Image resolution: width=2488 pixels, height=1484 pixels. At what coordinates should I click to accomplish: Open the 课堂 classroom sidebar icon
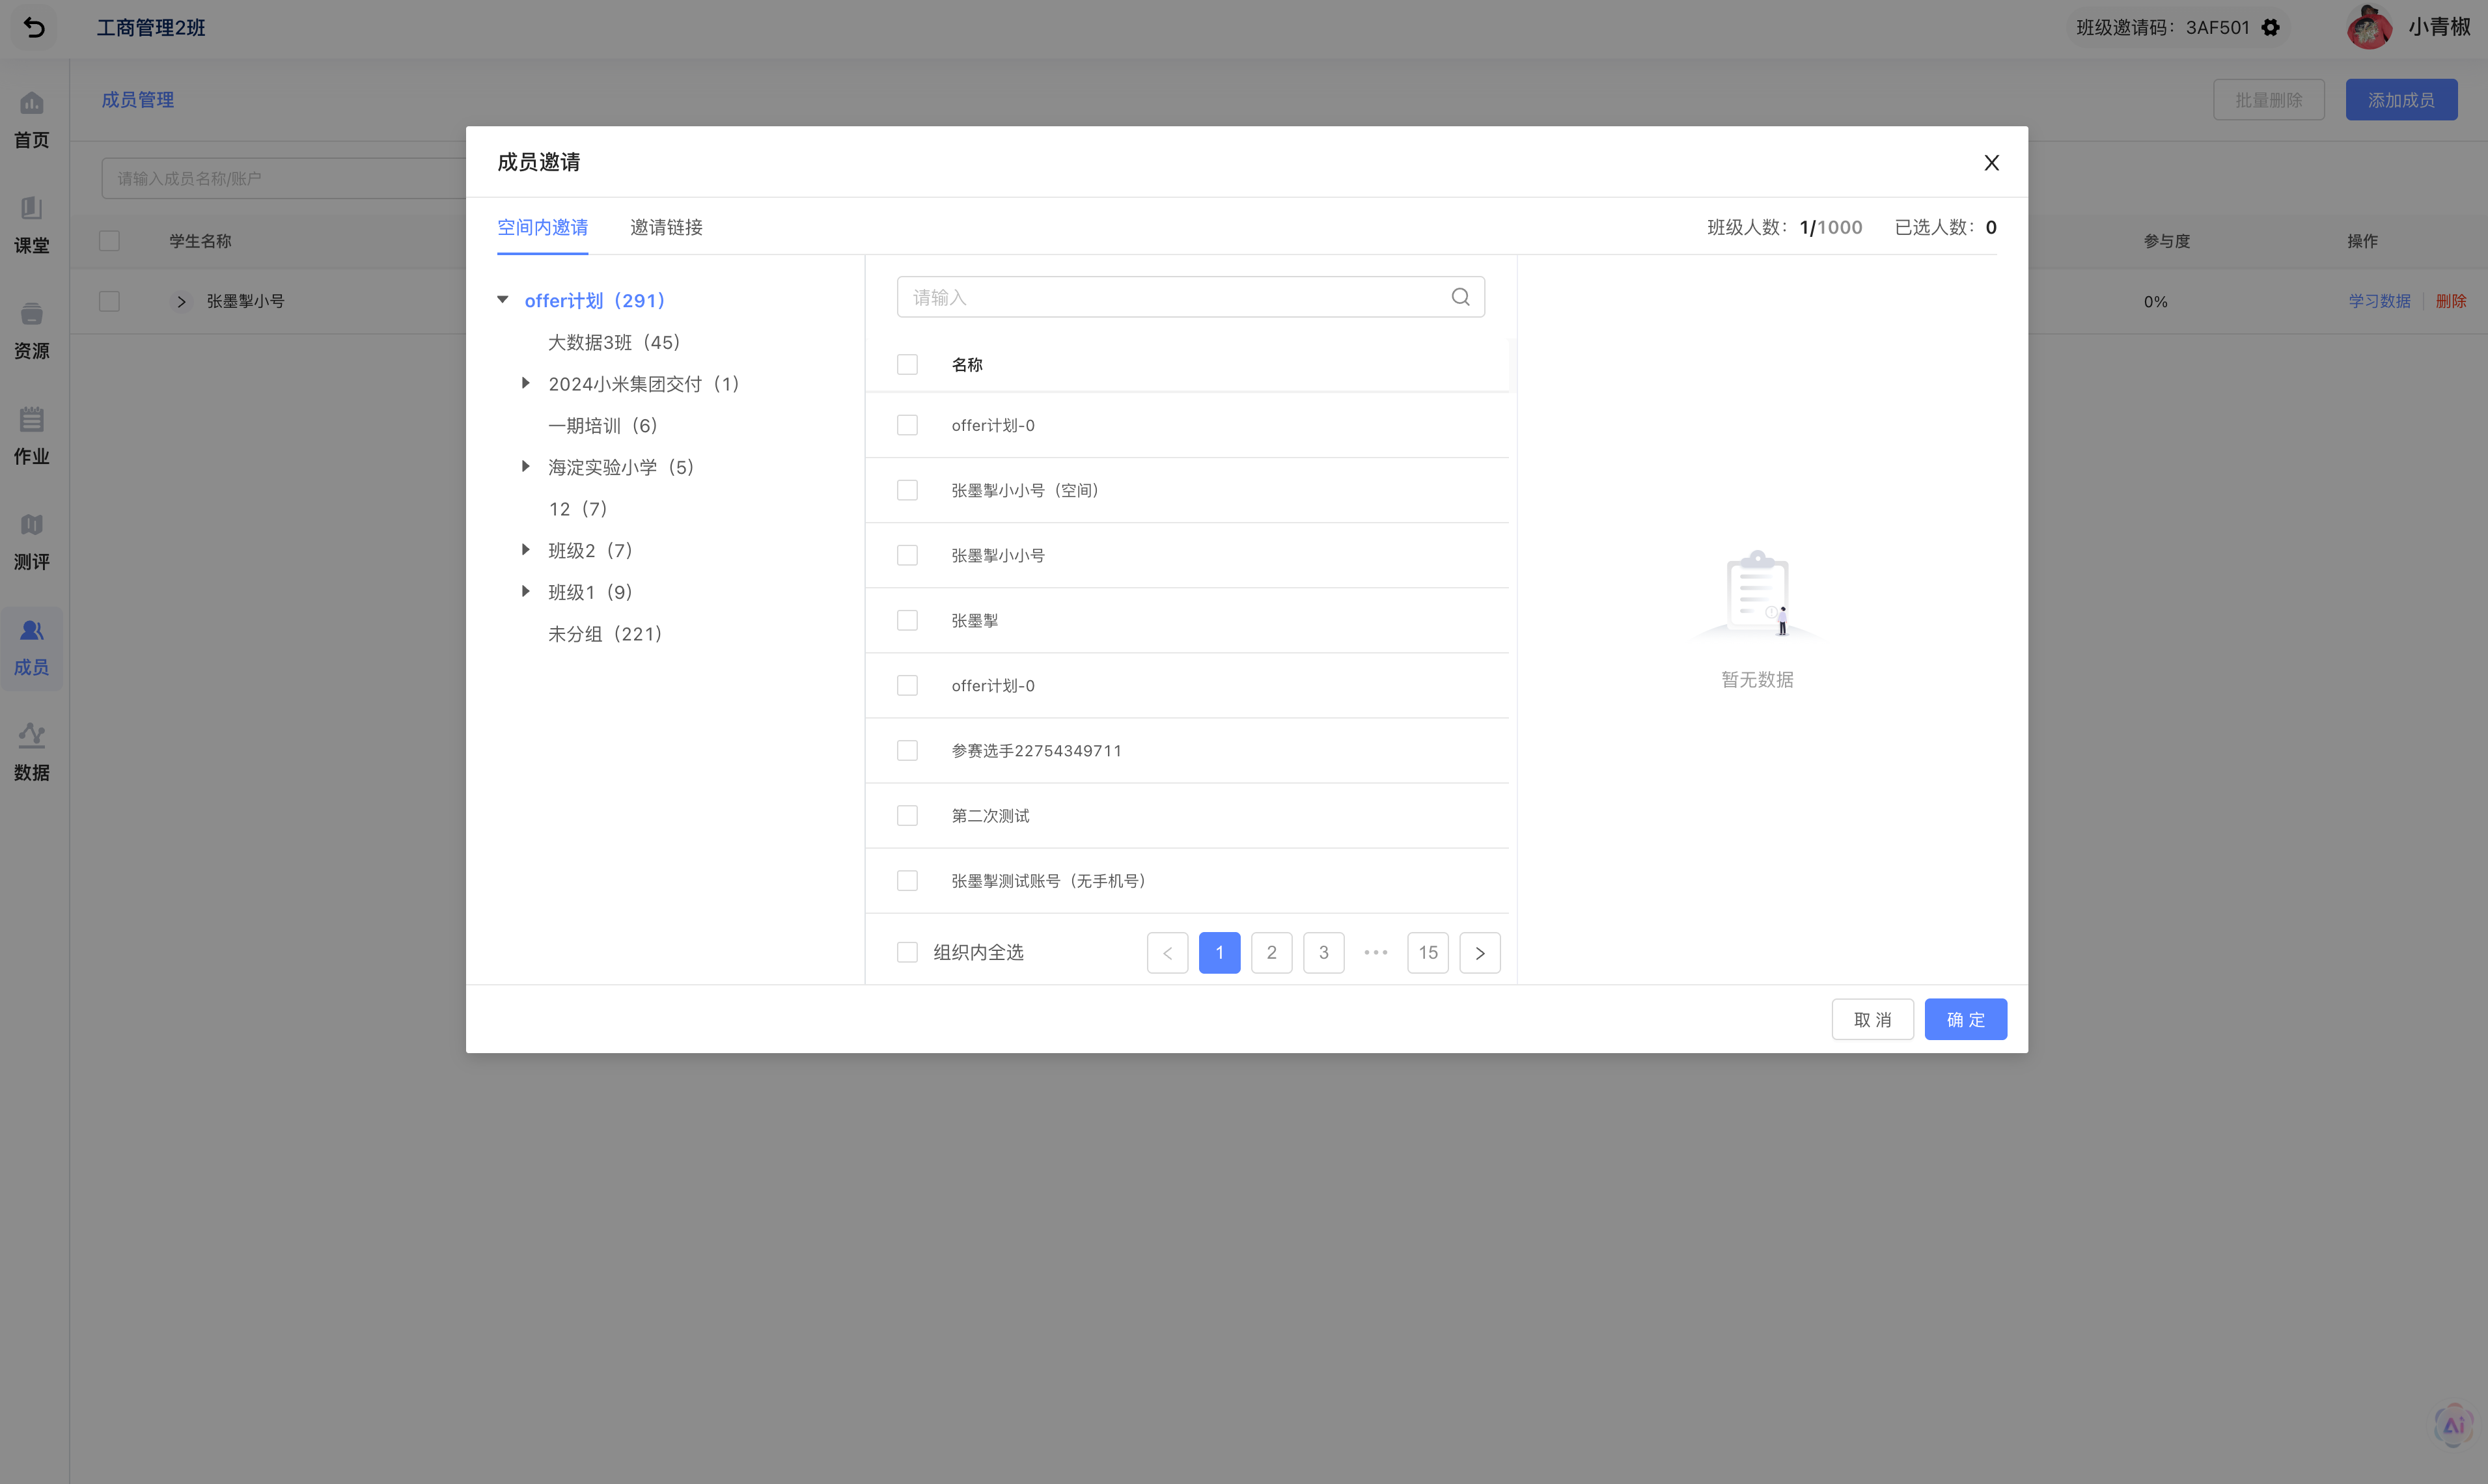[x=31, y=208]
